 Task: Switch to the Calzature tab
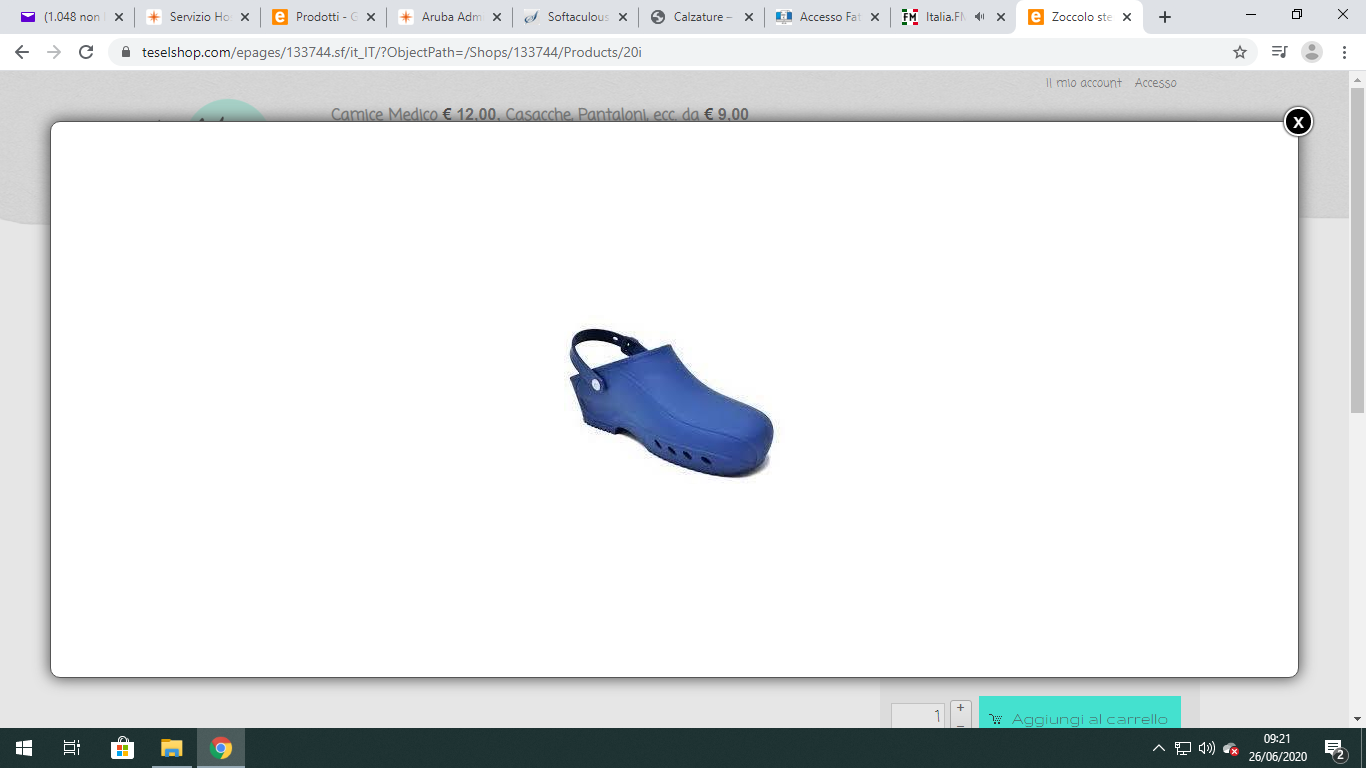pyautogui.click(x=701, y=17)
